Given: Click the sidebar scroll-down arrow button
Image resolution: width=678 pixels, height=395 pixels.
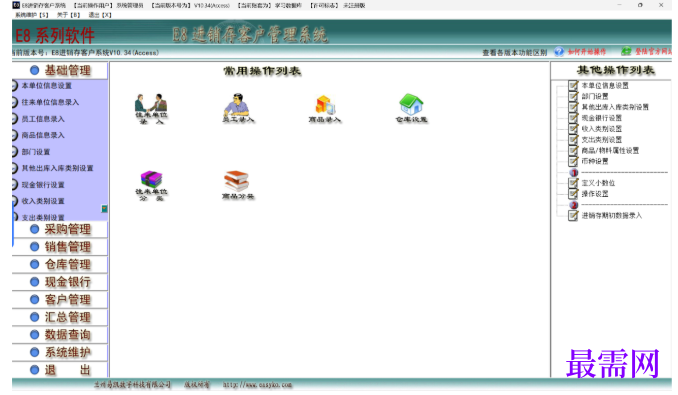Looking at the screenshot, I should [104, 209].
